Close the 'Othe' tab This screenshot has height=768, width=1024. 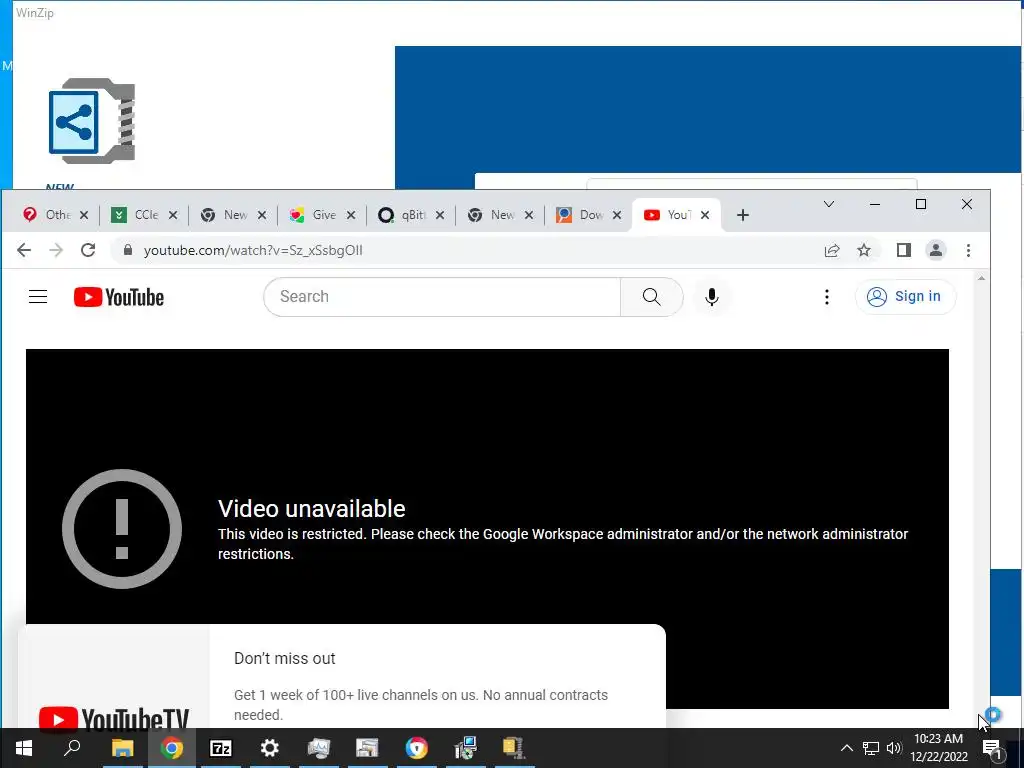84,215
